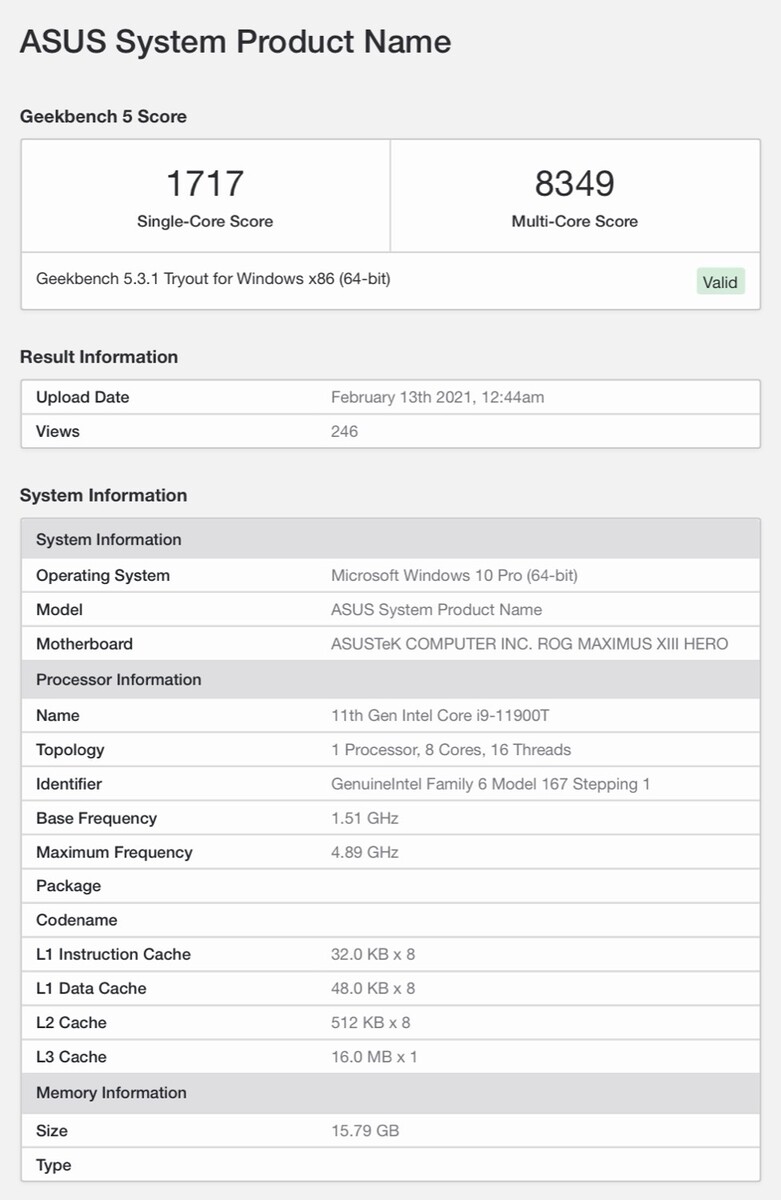Viewport: 781px width, 1200px height.
Task: Click the single-core score 1717
Action: point(205,184)
